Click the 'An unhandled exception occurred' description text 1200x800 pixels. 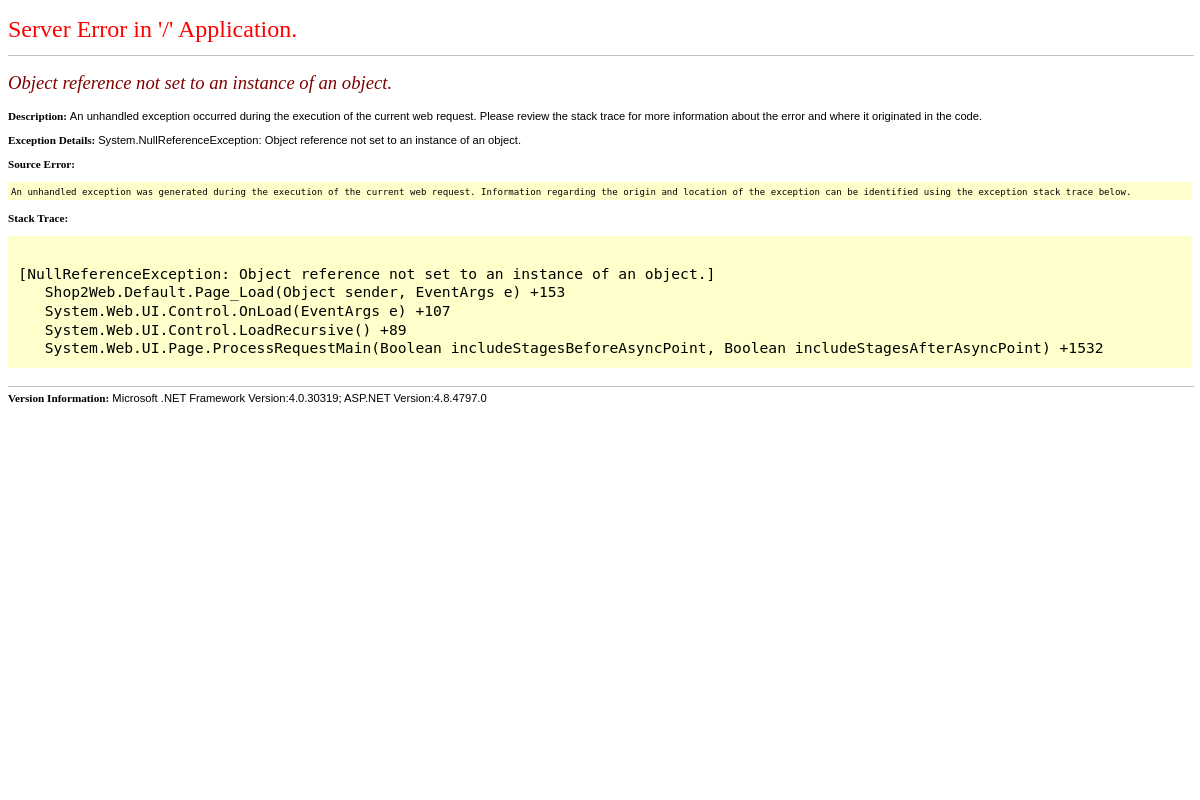(525, 116)
